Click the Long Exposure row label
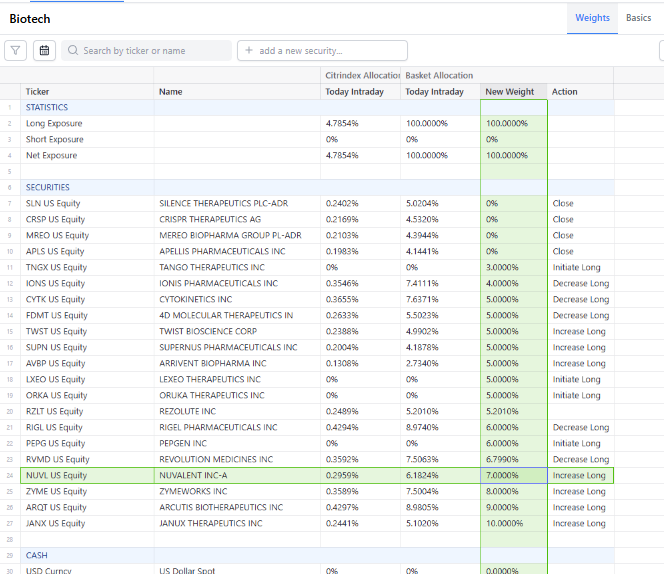664x574 pixels. 54,124
